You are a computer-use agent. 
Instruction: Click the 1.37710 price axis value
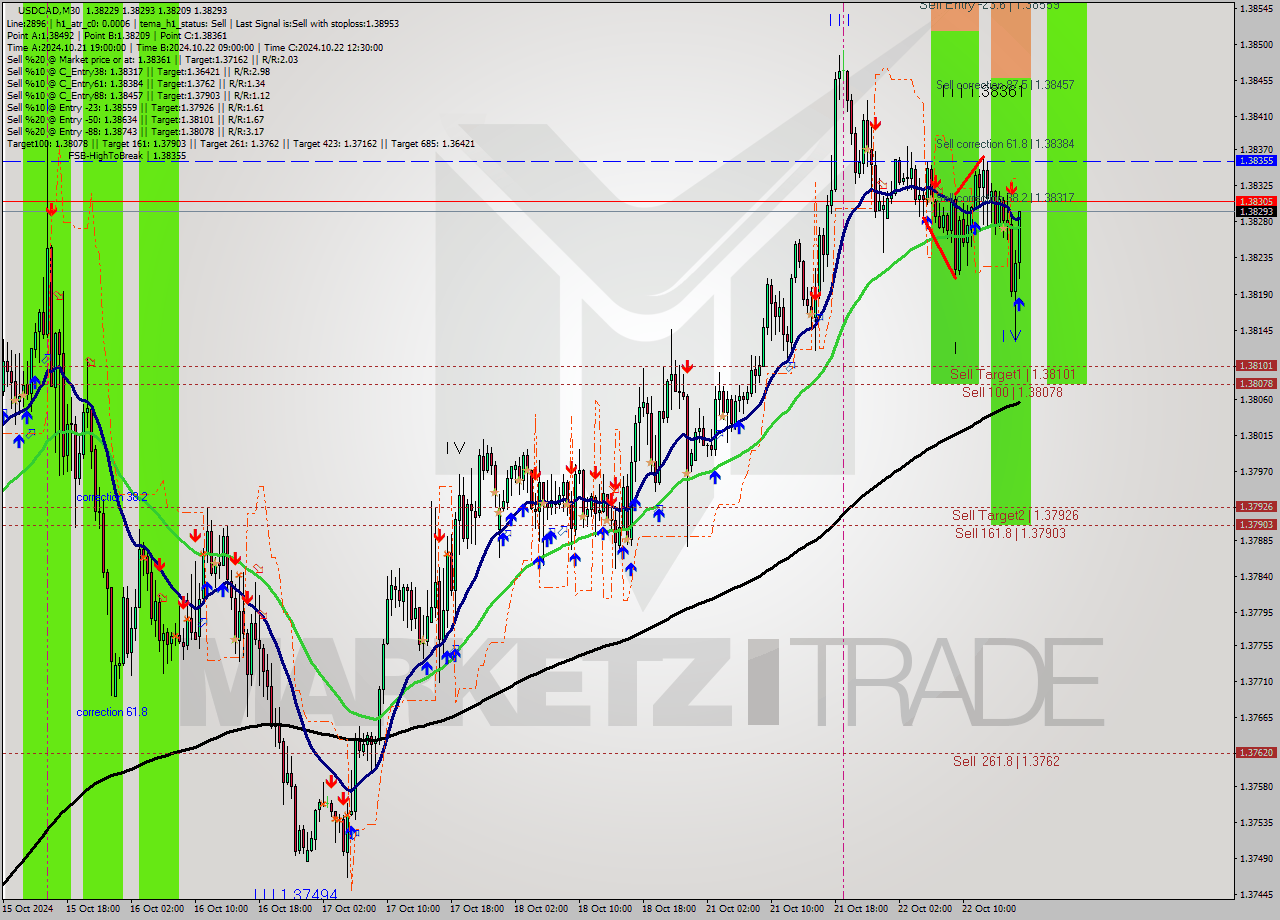[x=1256, y=682]
